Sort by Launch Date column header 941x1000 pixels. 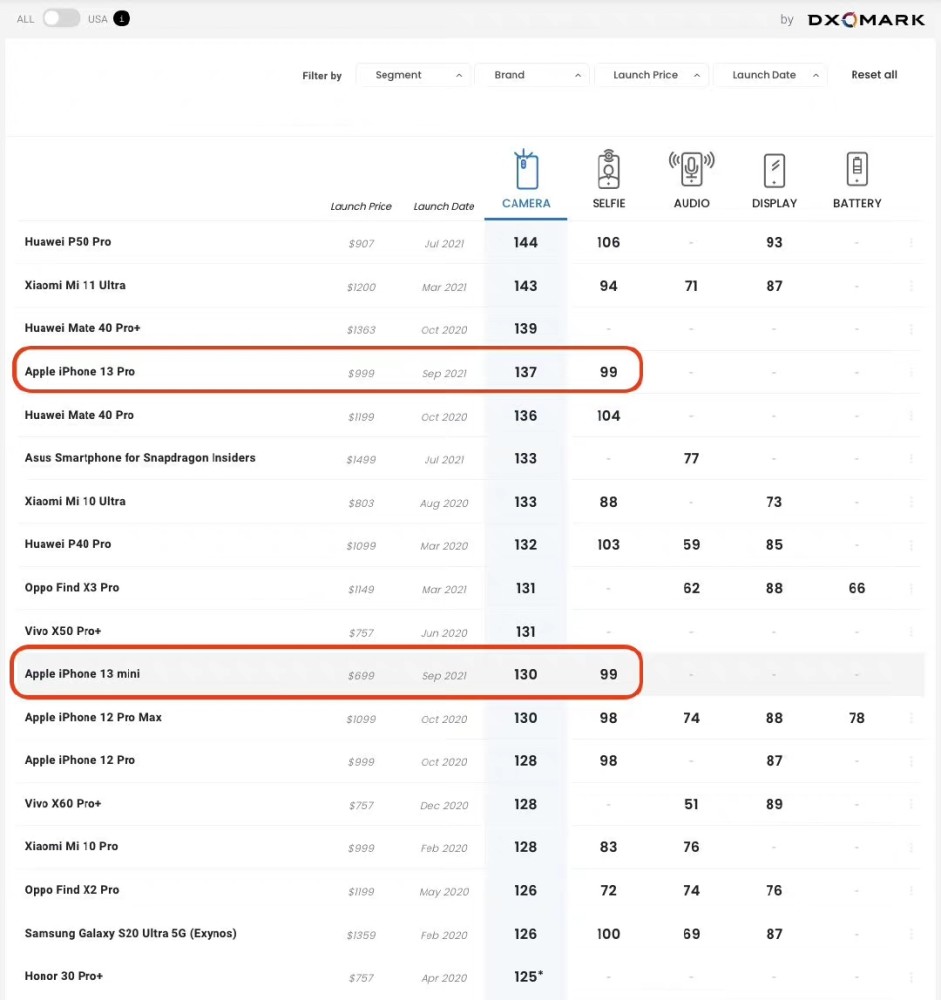pos(443,207)
